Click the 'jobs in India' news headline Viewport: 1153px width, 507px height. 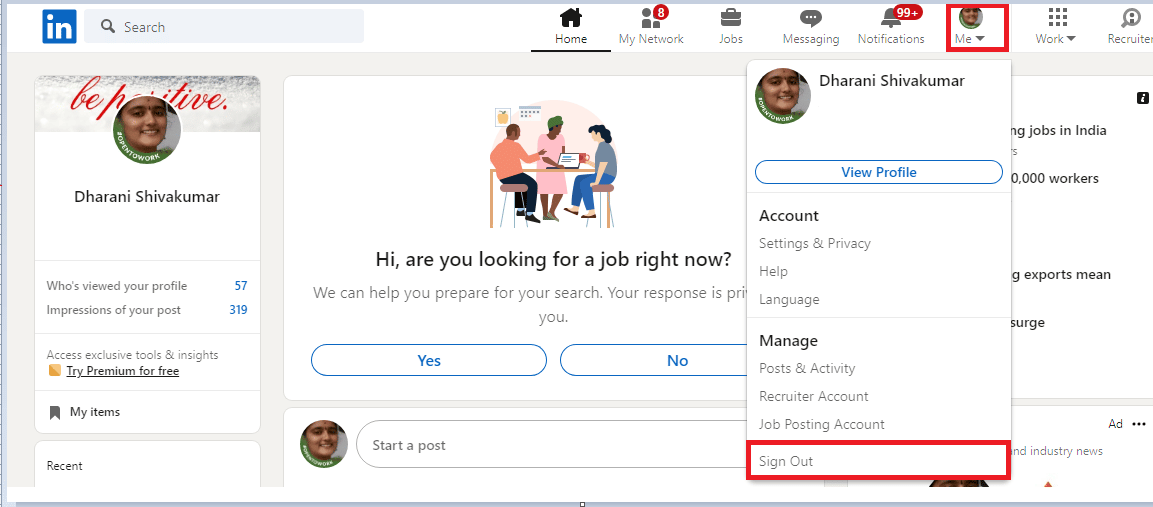(x=1060, y=131)
